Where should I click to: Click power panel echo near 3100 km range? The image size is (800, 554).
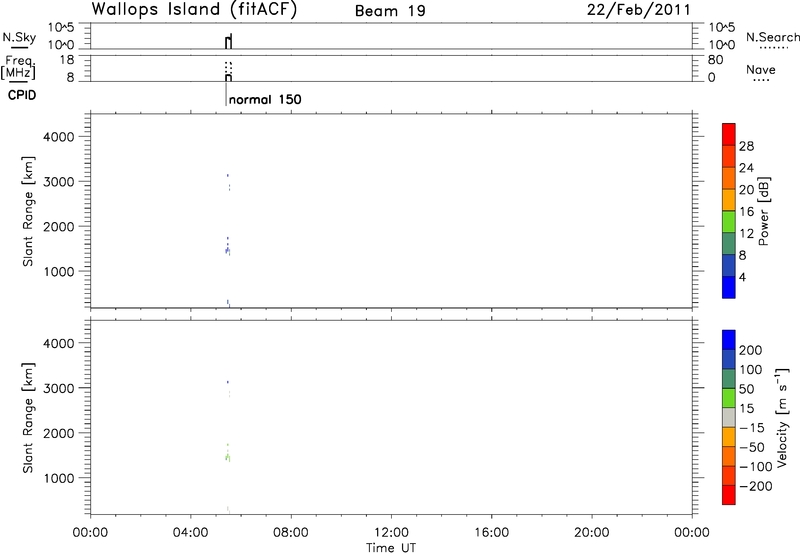pyautogui.click(x=228, y=175)
